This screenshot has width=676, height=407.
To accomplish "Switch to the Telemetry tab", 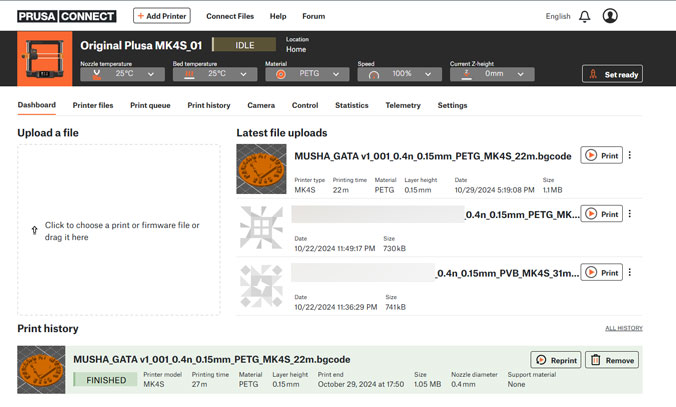I will coord(403,105).
